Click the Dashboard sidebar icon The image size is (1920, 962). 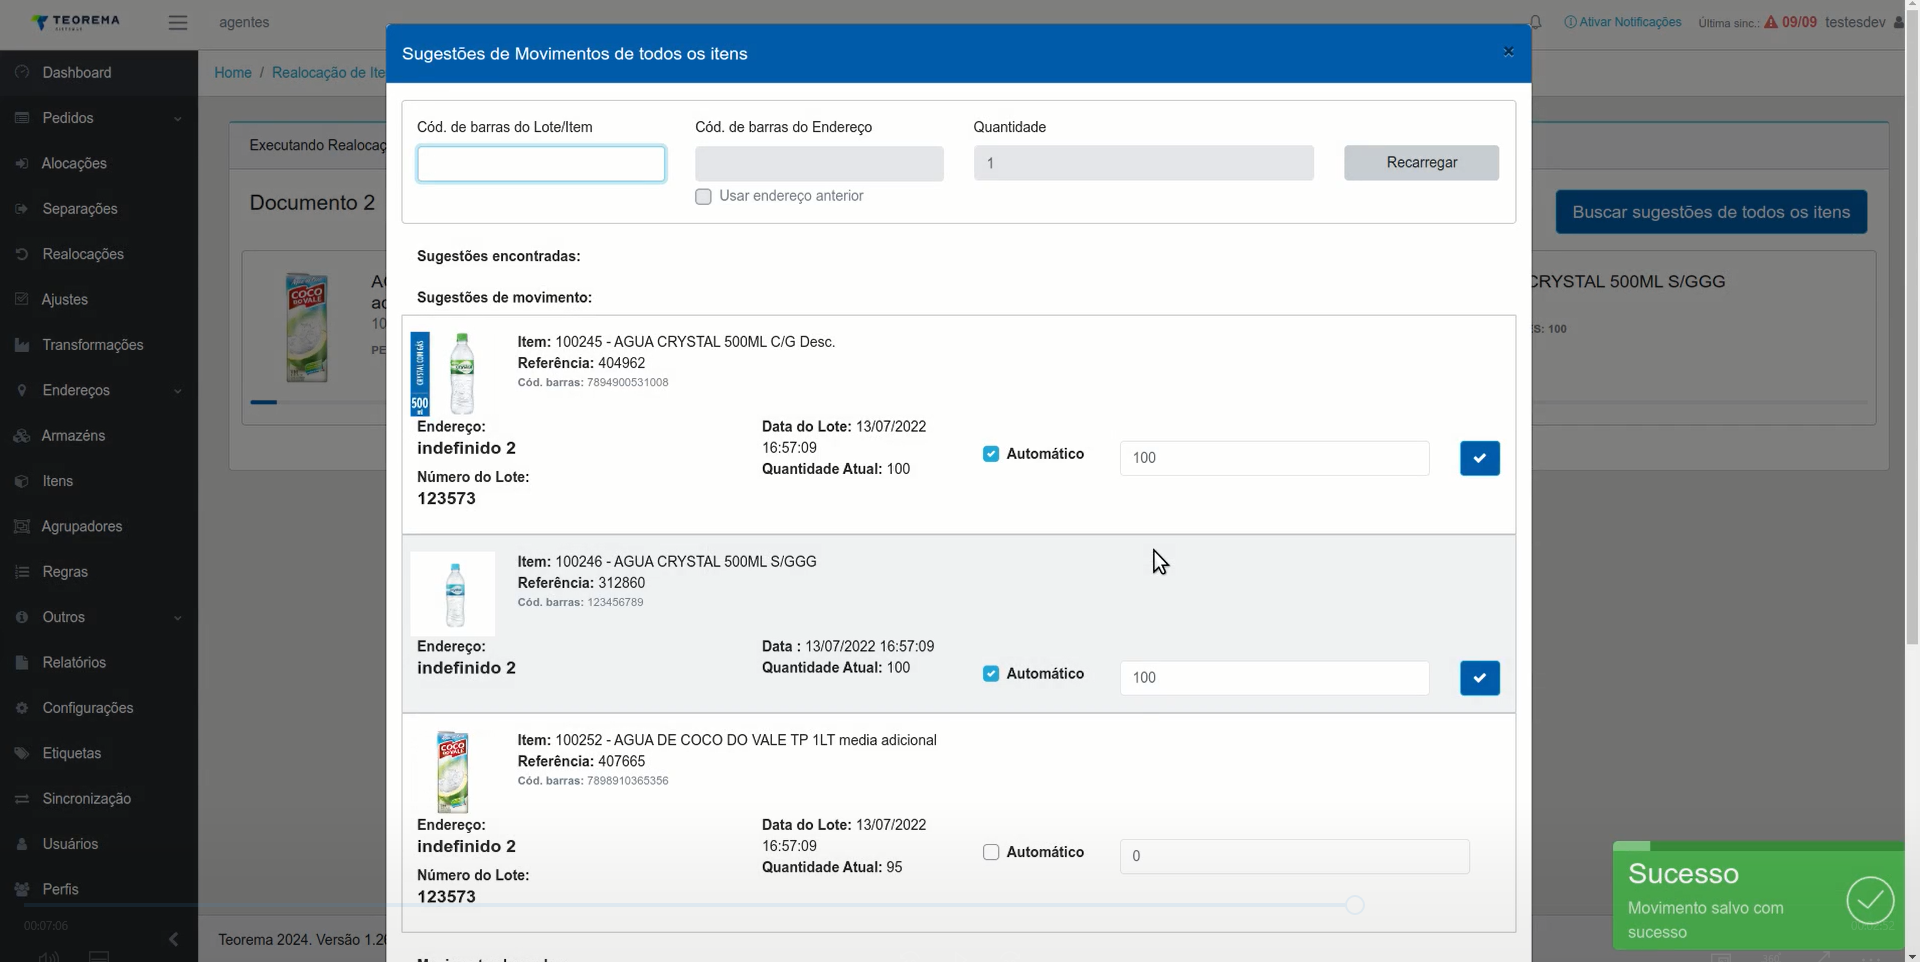tap(22, 72)
